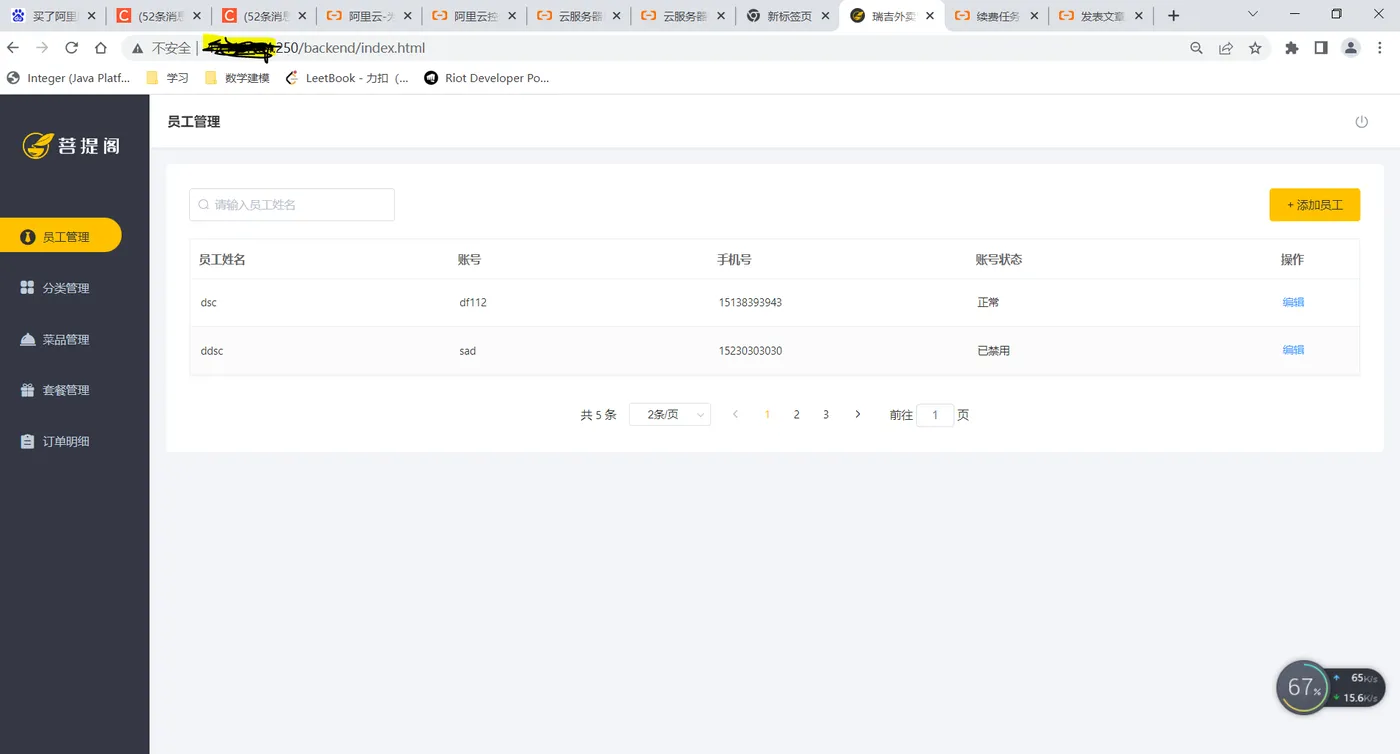
Task: Switch to the 新标签页 tab
Action: pyautogui.click(x=788, y=16)
